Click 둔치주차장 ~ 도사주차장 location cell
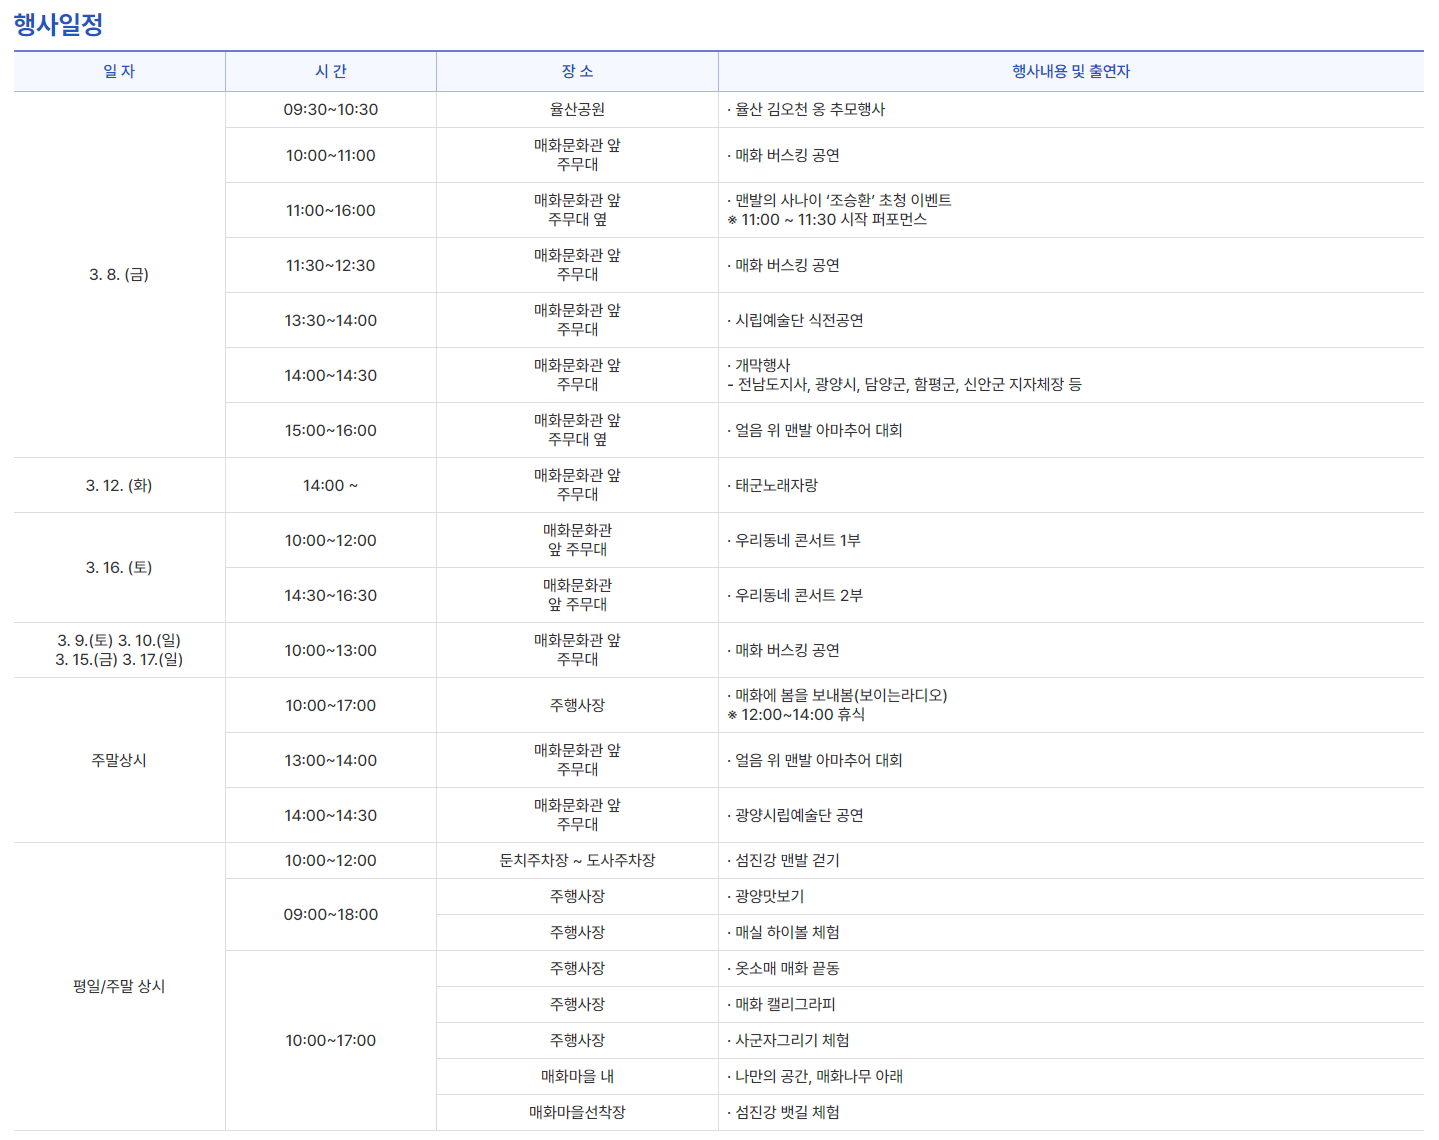This screenshot has height=1140, width=1439. pyautogui.click(x=577, y=860)
